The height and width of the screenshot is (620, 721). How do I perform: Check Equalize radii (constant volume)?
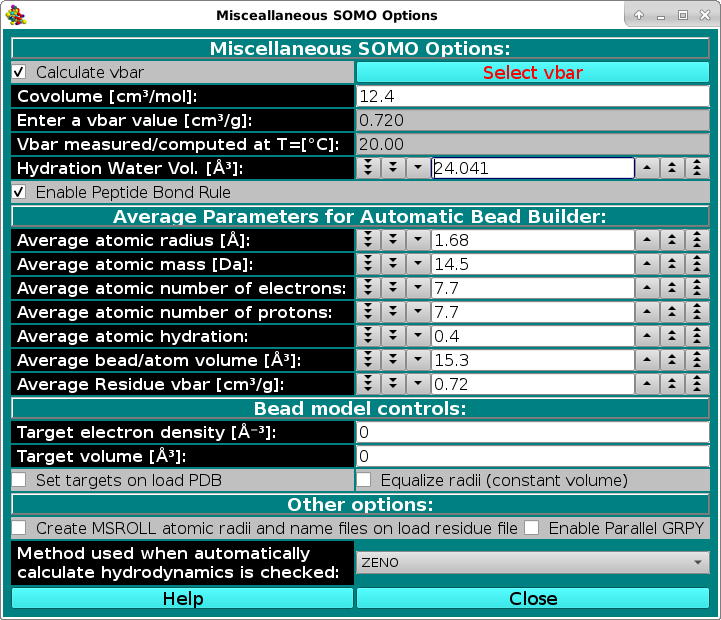[365, 480]
